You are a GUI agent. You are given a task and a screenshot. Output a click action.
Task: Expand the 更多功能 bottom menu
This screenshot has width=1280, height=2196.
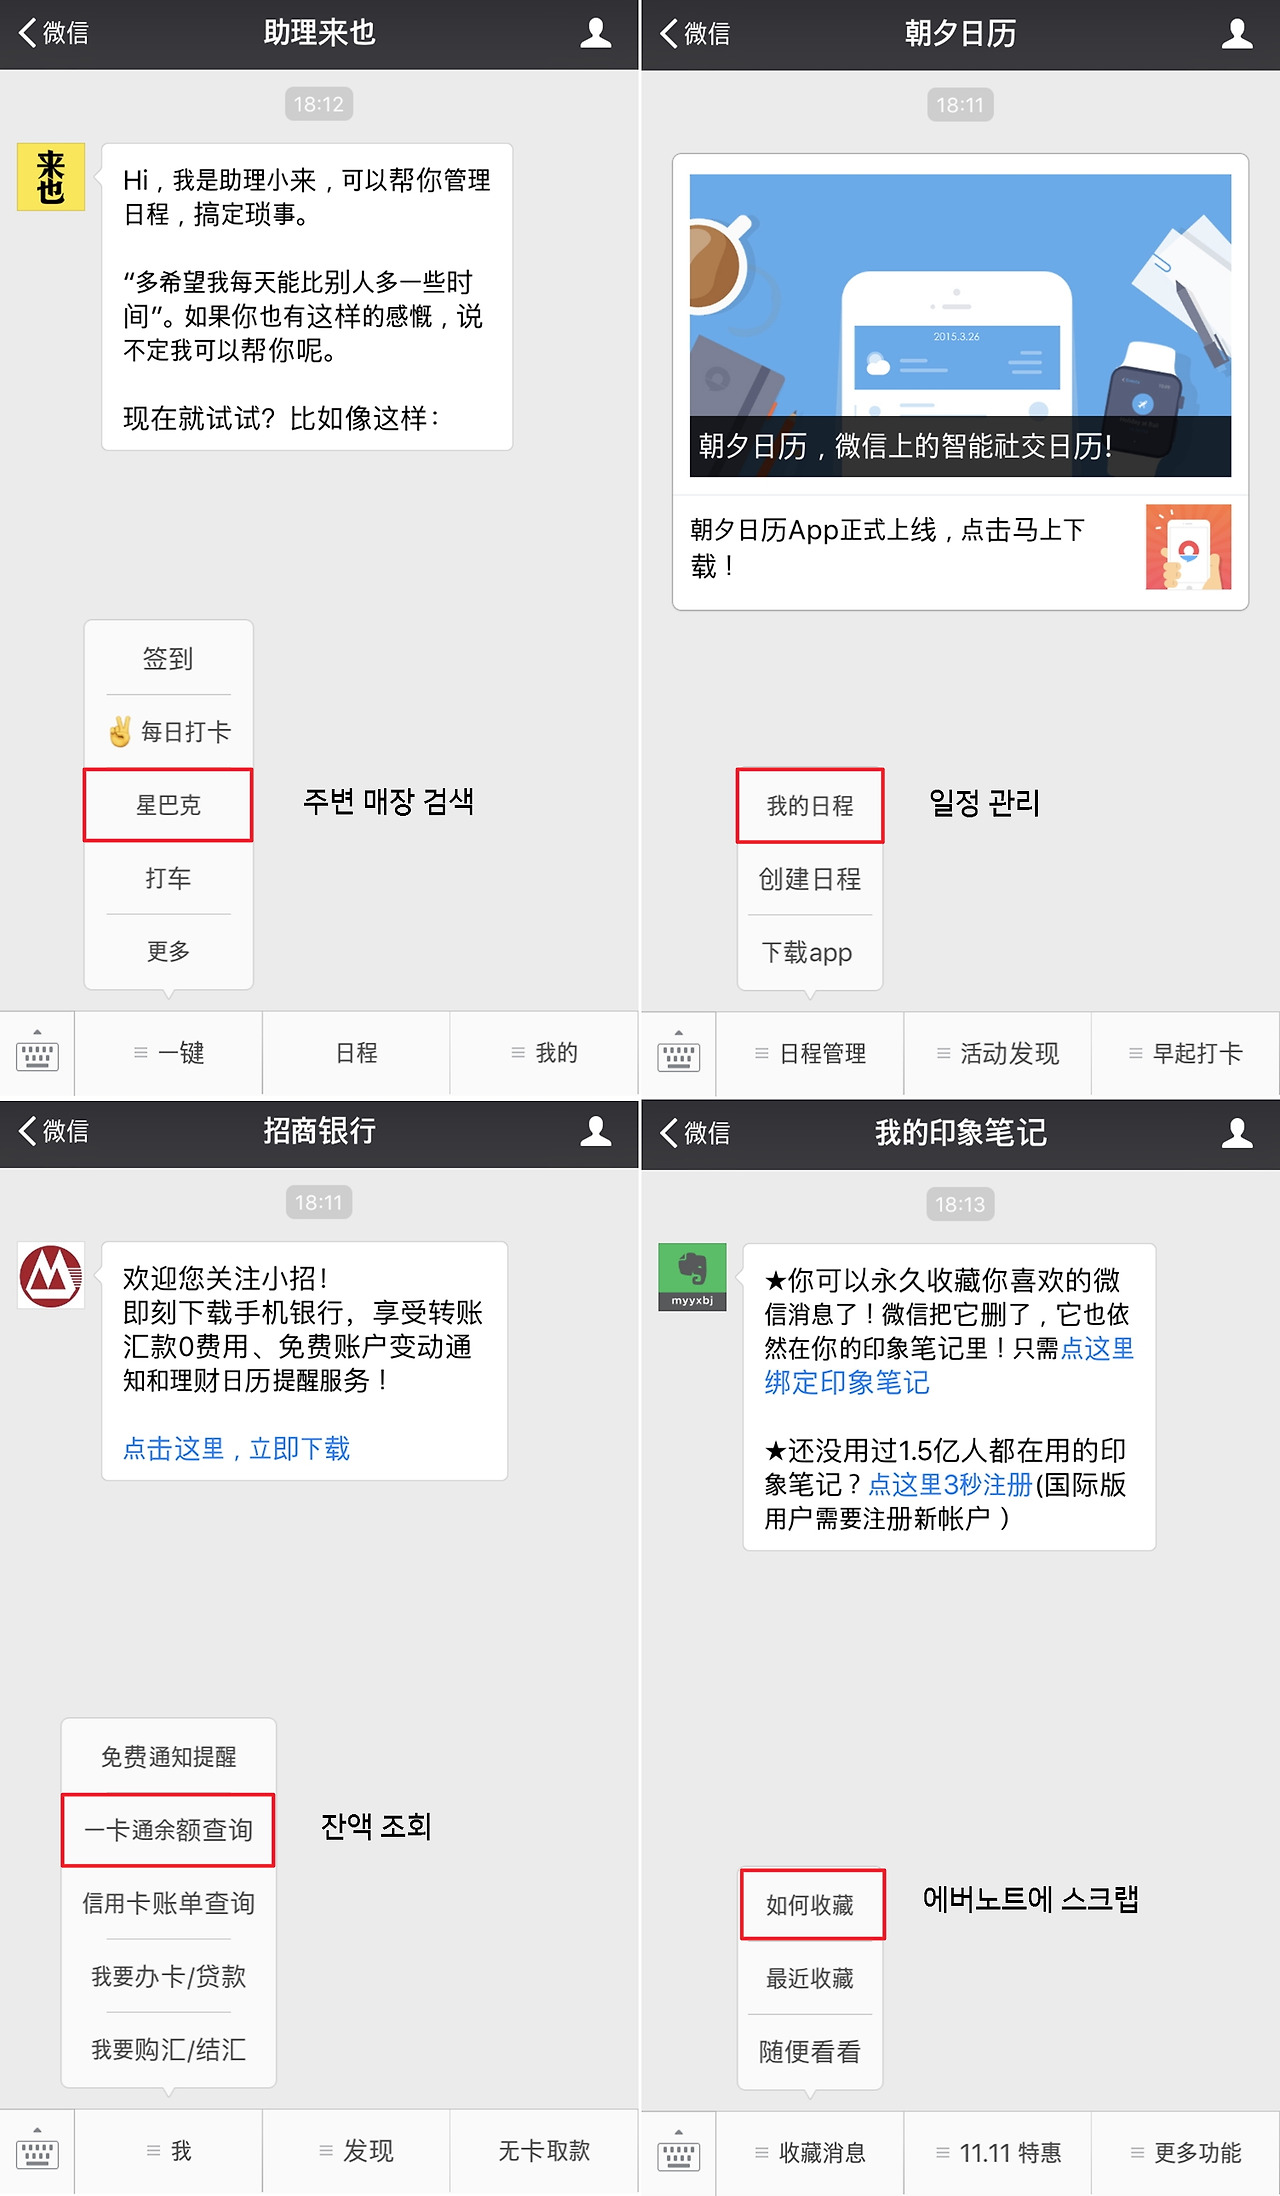1185,2152
